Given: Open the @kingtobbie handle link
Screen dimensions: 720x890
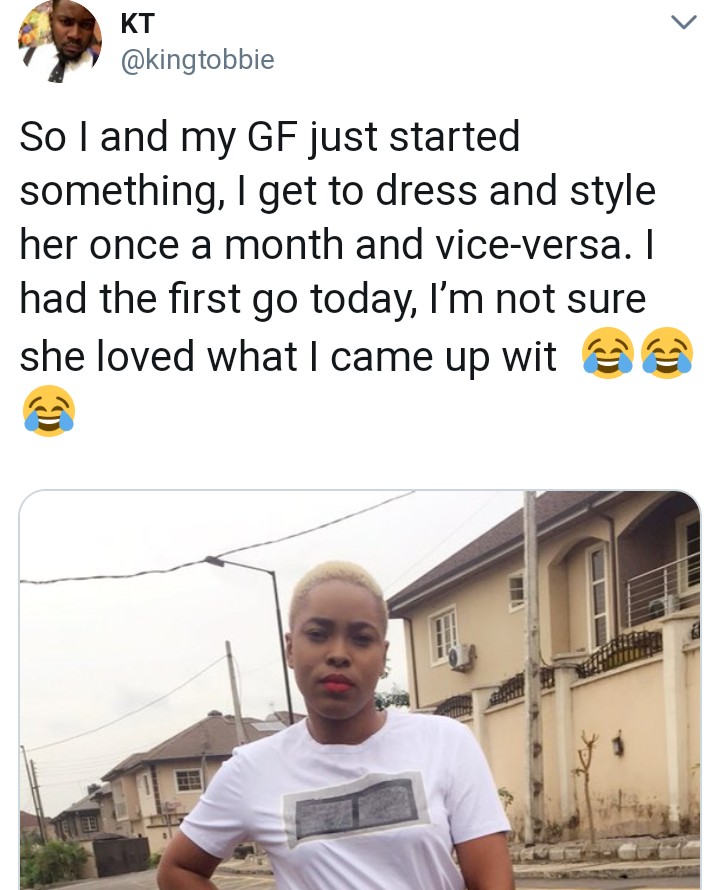Looking at the screenshot, I should [x=198, y=60].
